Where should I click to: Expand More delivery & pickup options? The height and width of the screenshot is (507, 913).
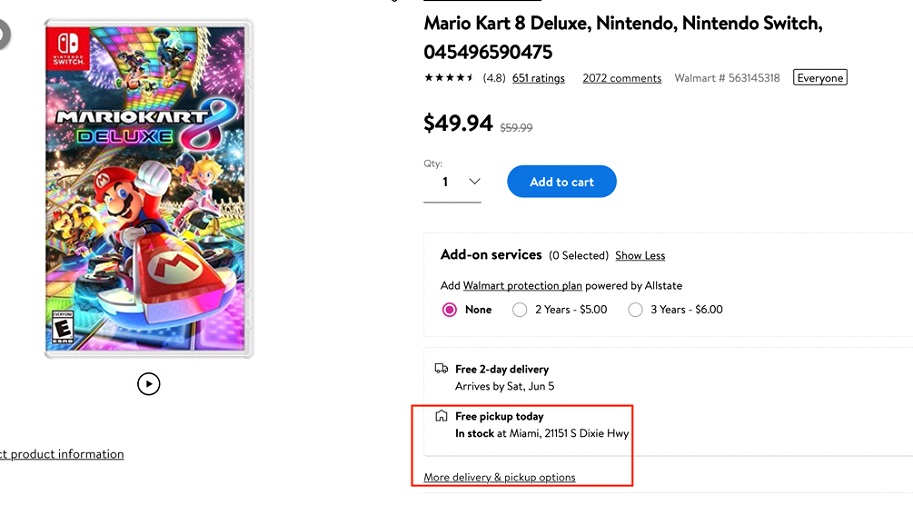(499, 477)
